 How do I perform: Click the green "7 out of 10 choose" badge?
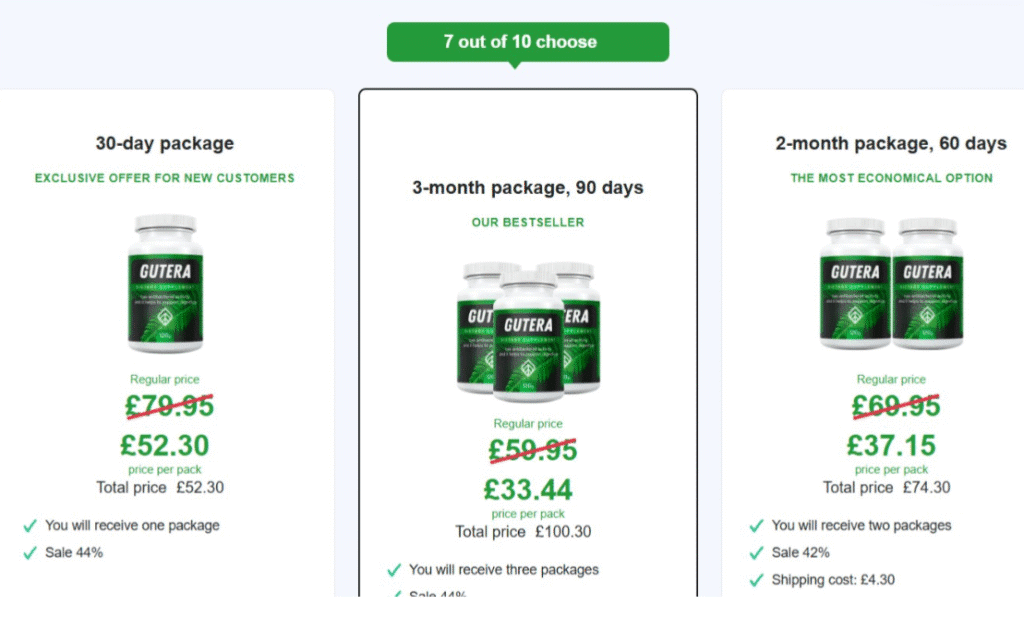click(527, 42)
